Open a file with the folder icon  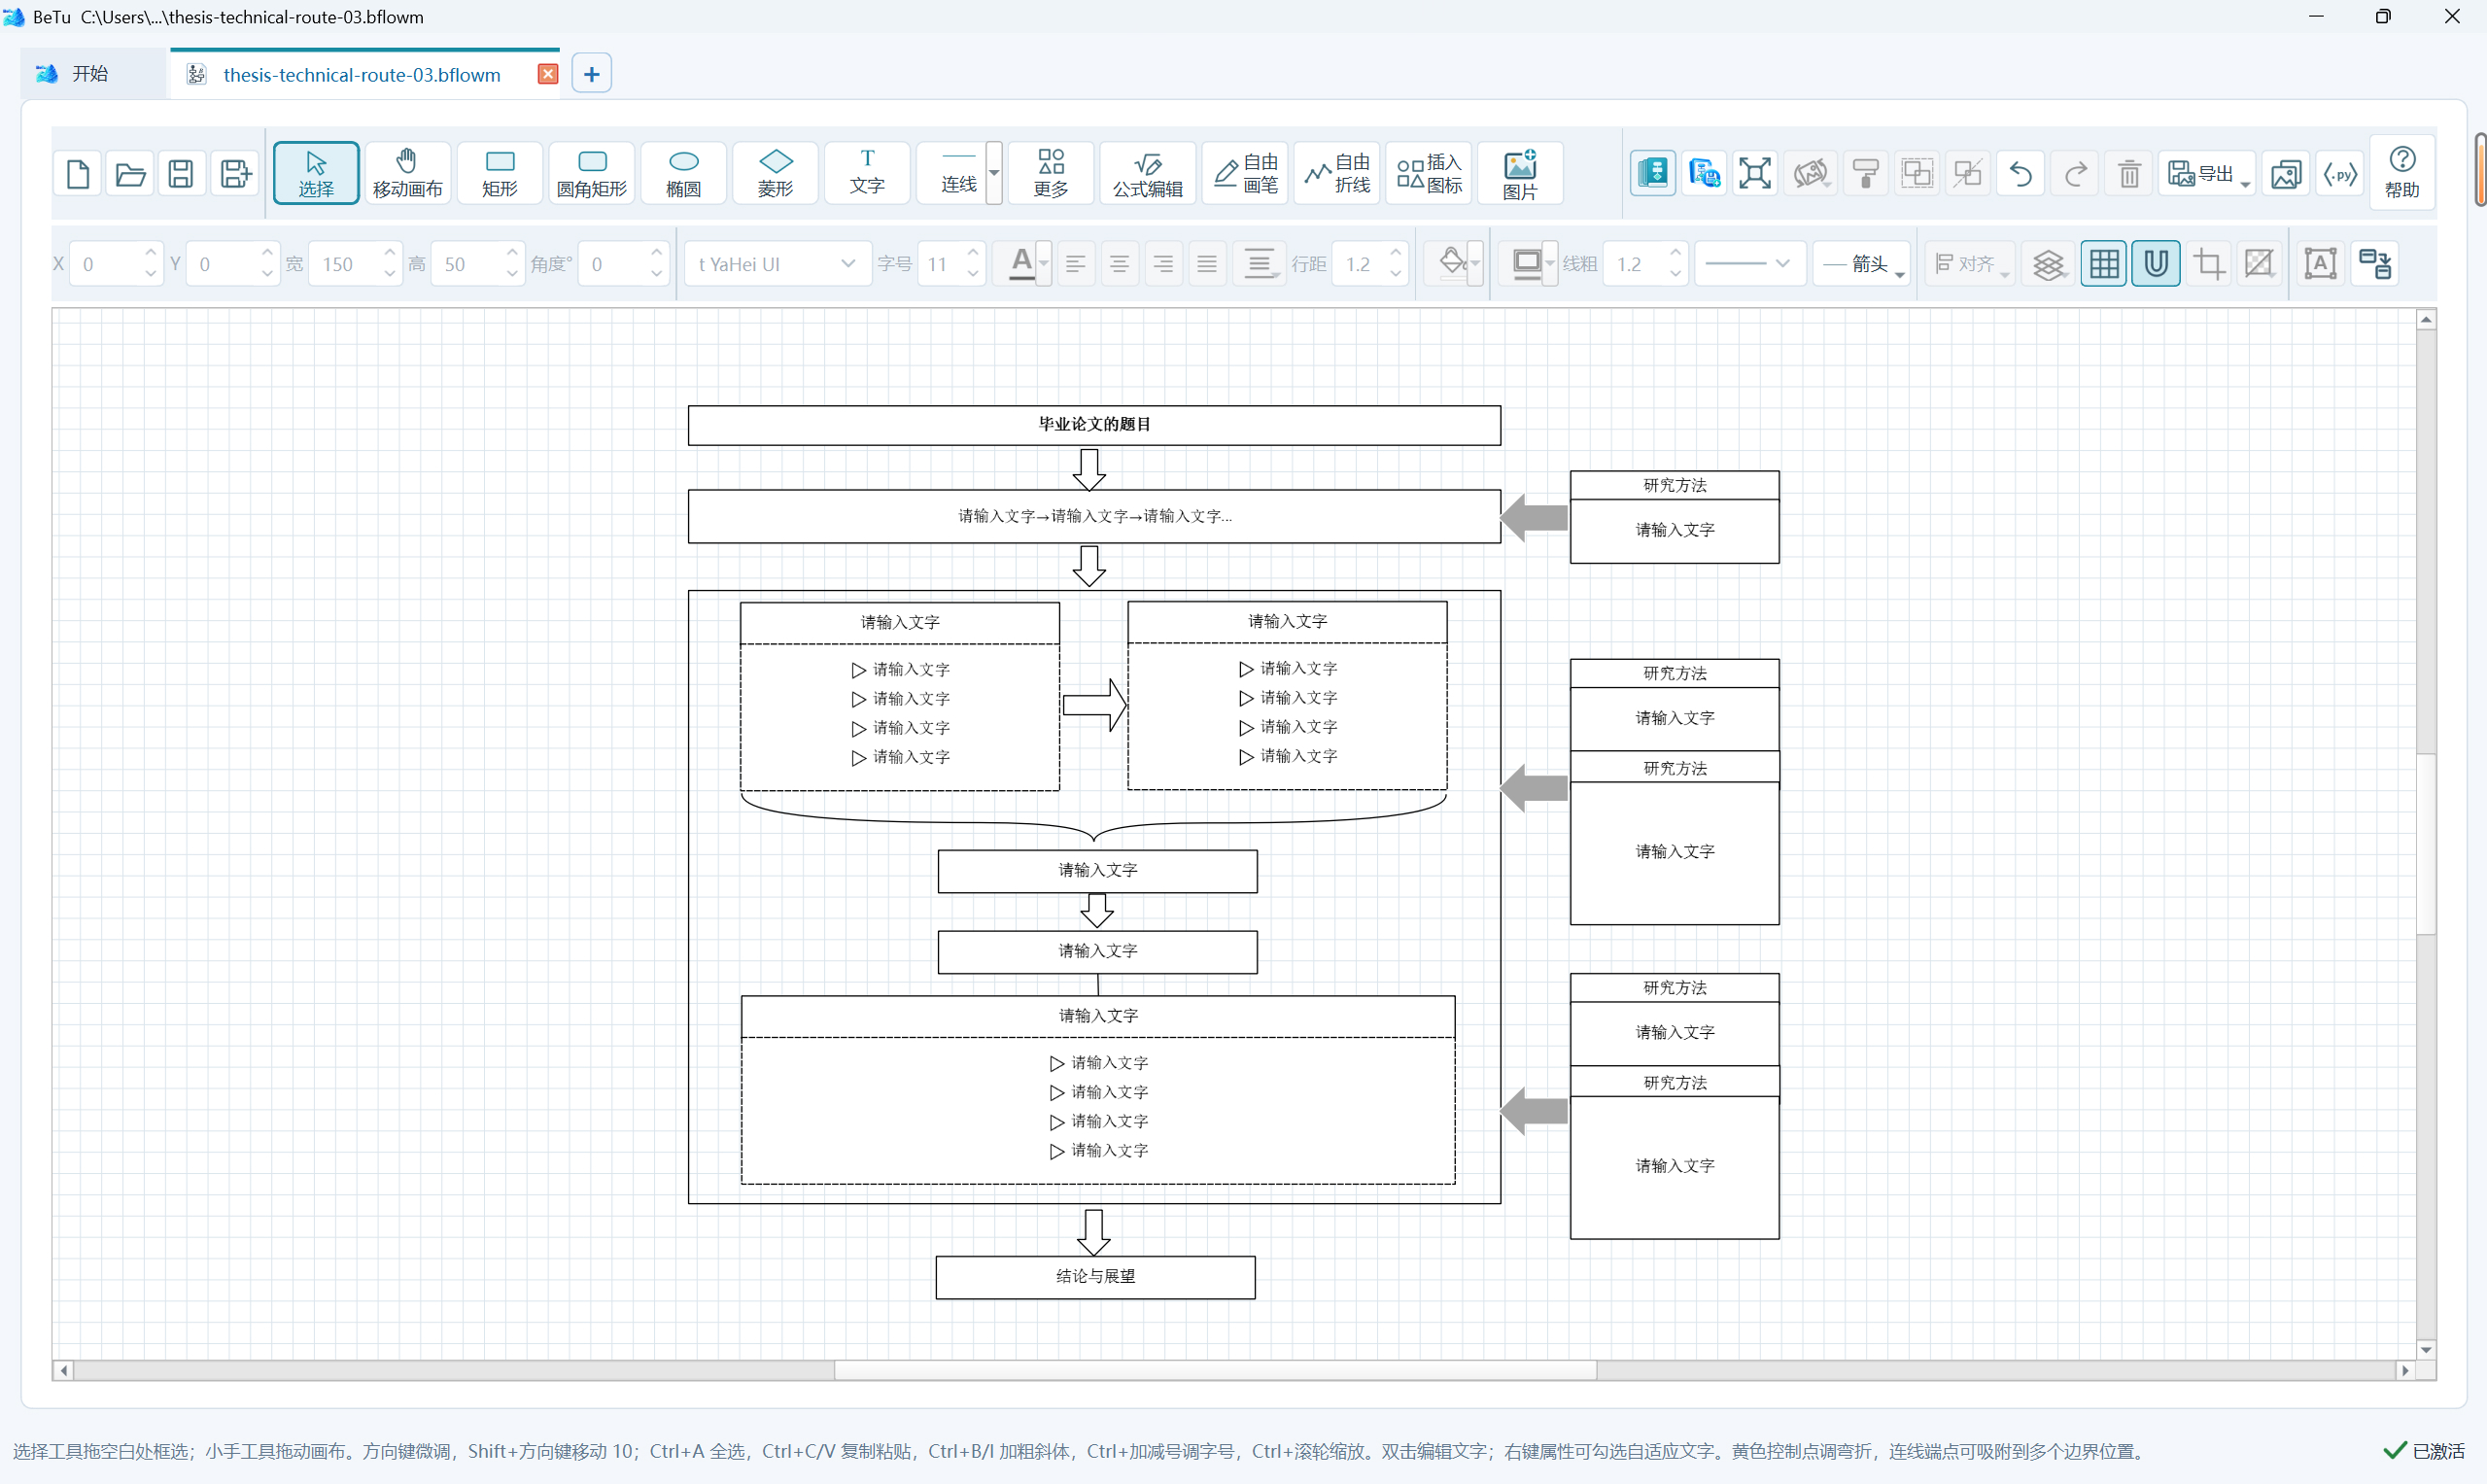pos(130,174)
